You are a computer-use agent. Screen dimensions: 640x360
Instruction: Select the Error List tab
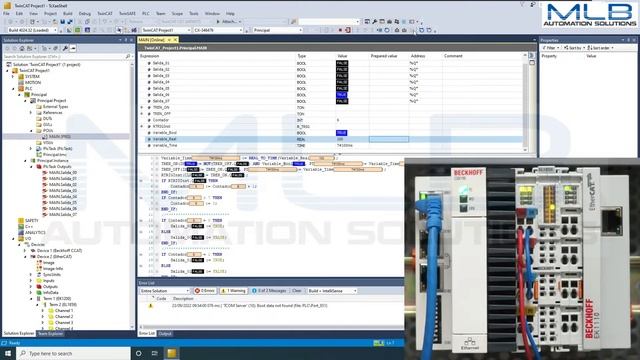pyautogui.click(x=147, y=334)
